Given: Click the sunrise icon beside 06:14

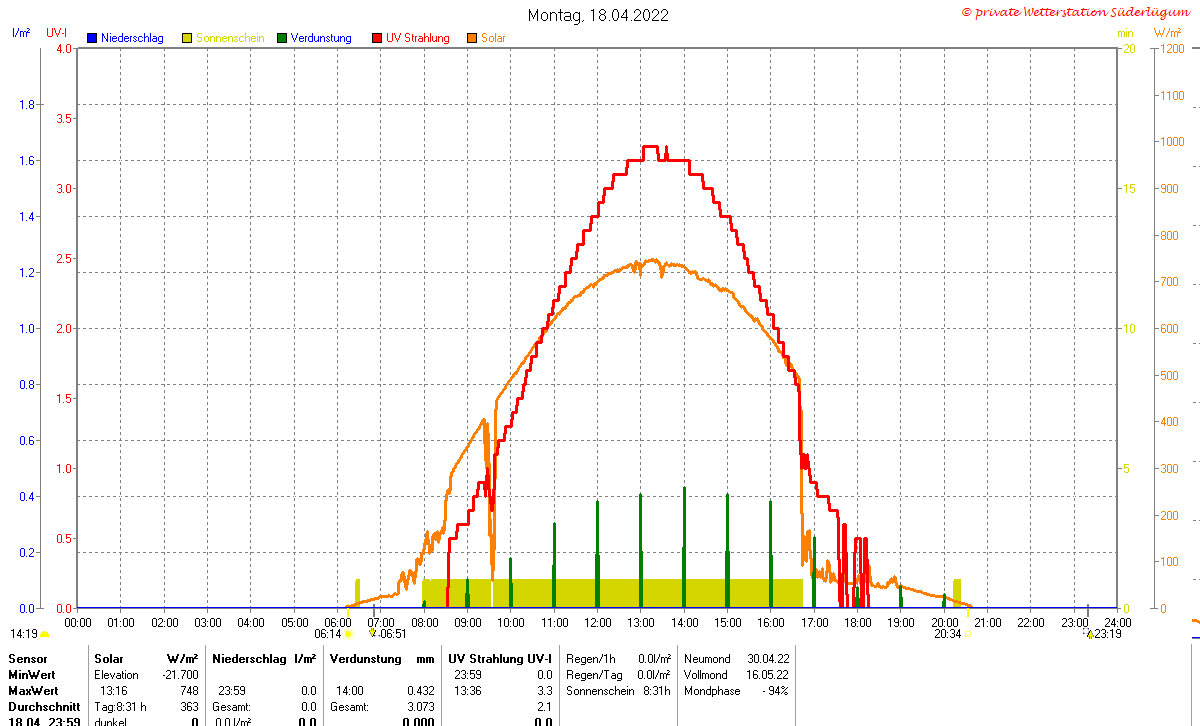Looking at the screenshot, I should point(348,634).
